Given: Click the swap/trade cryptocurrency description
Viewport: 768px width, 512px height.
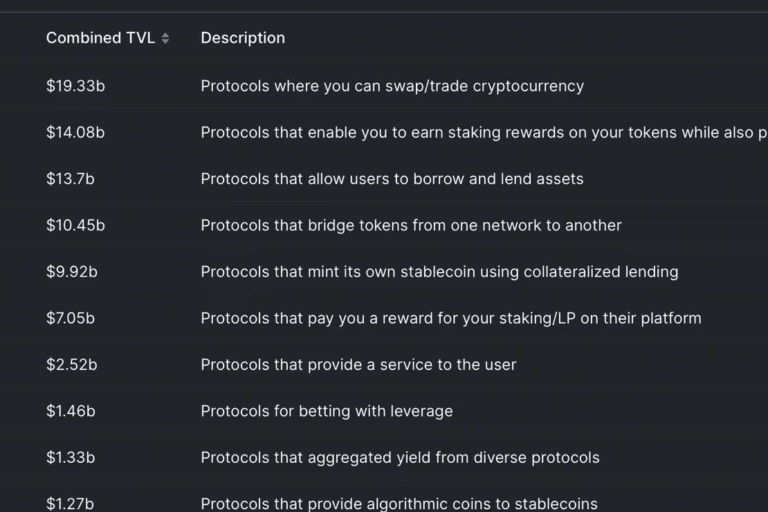Looking at the screenshot, I should (x=392, y=86).
